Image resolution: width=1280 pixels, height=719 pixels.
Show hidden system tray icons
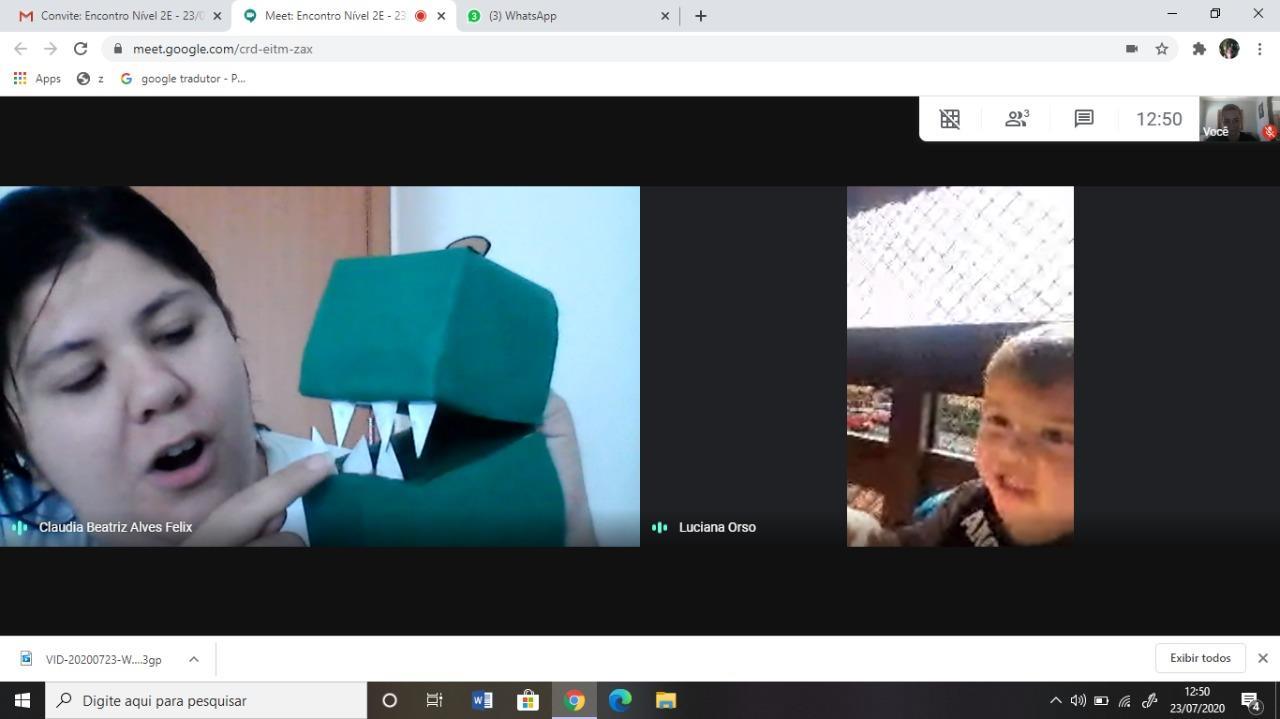(1055, 700)
